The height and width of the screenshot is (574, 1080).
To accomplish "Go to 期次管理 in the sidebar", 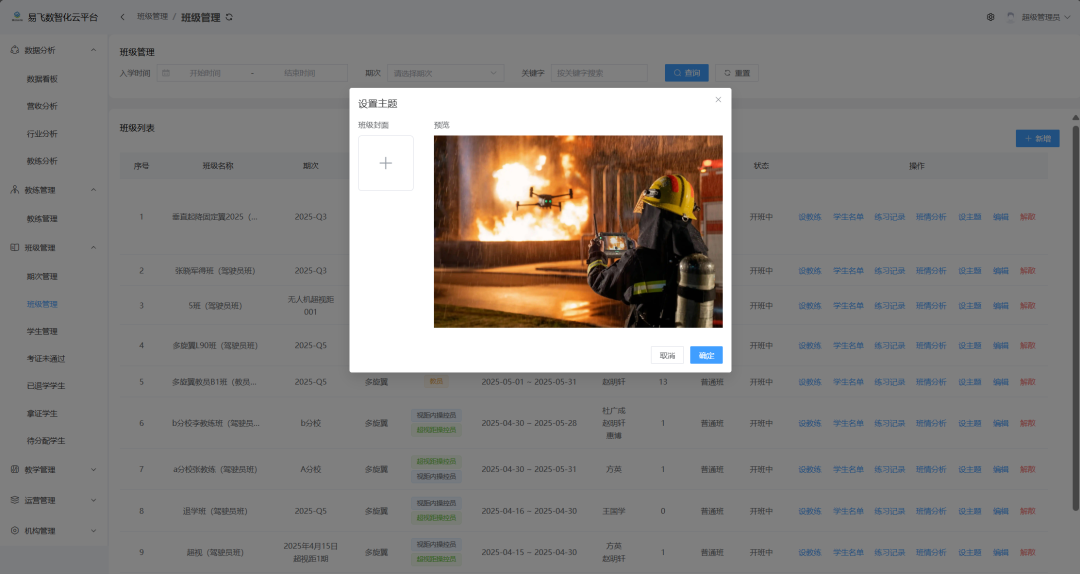I will [42, 276].
